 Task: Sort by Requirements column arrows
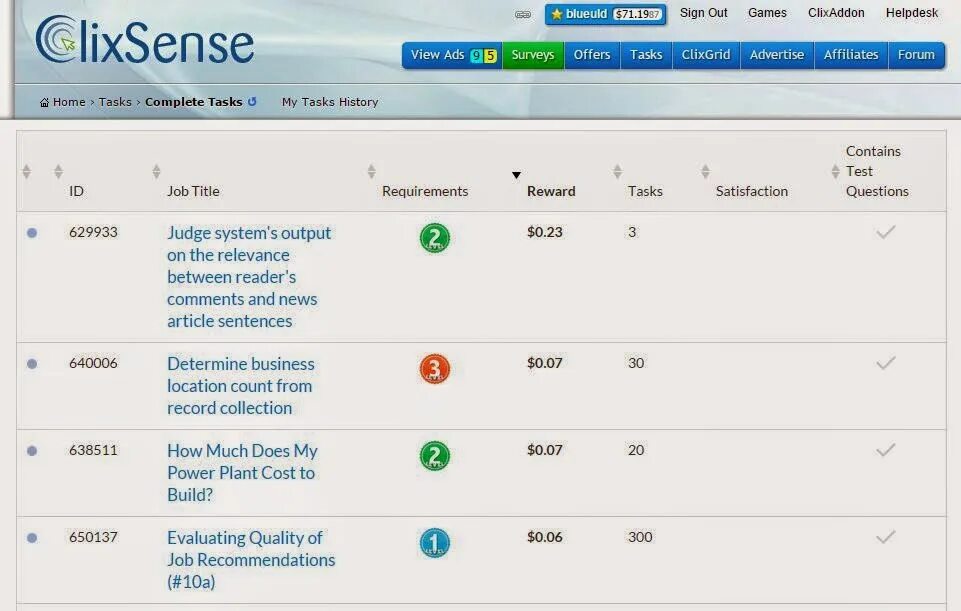[x=371, y=172]
